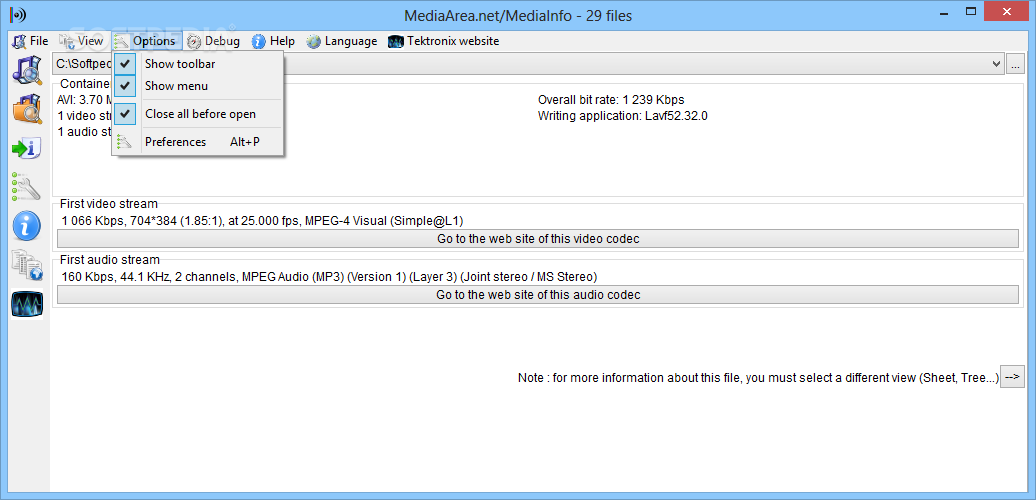Screen dimensions: 1036x500
Task: Click the 'First video stream' group label
Action: [109, 203]
